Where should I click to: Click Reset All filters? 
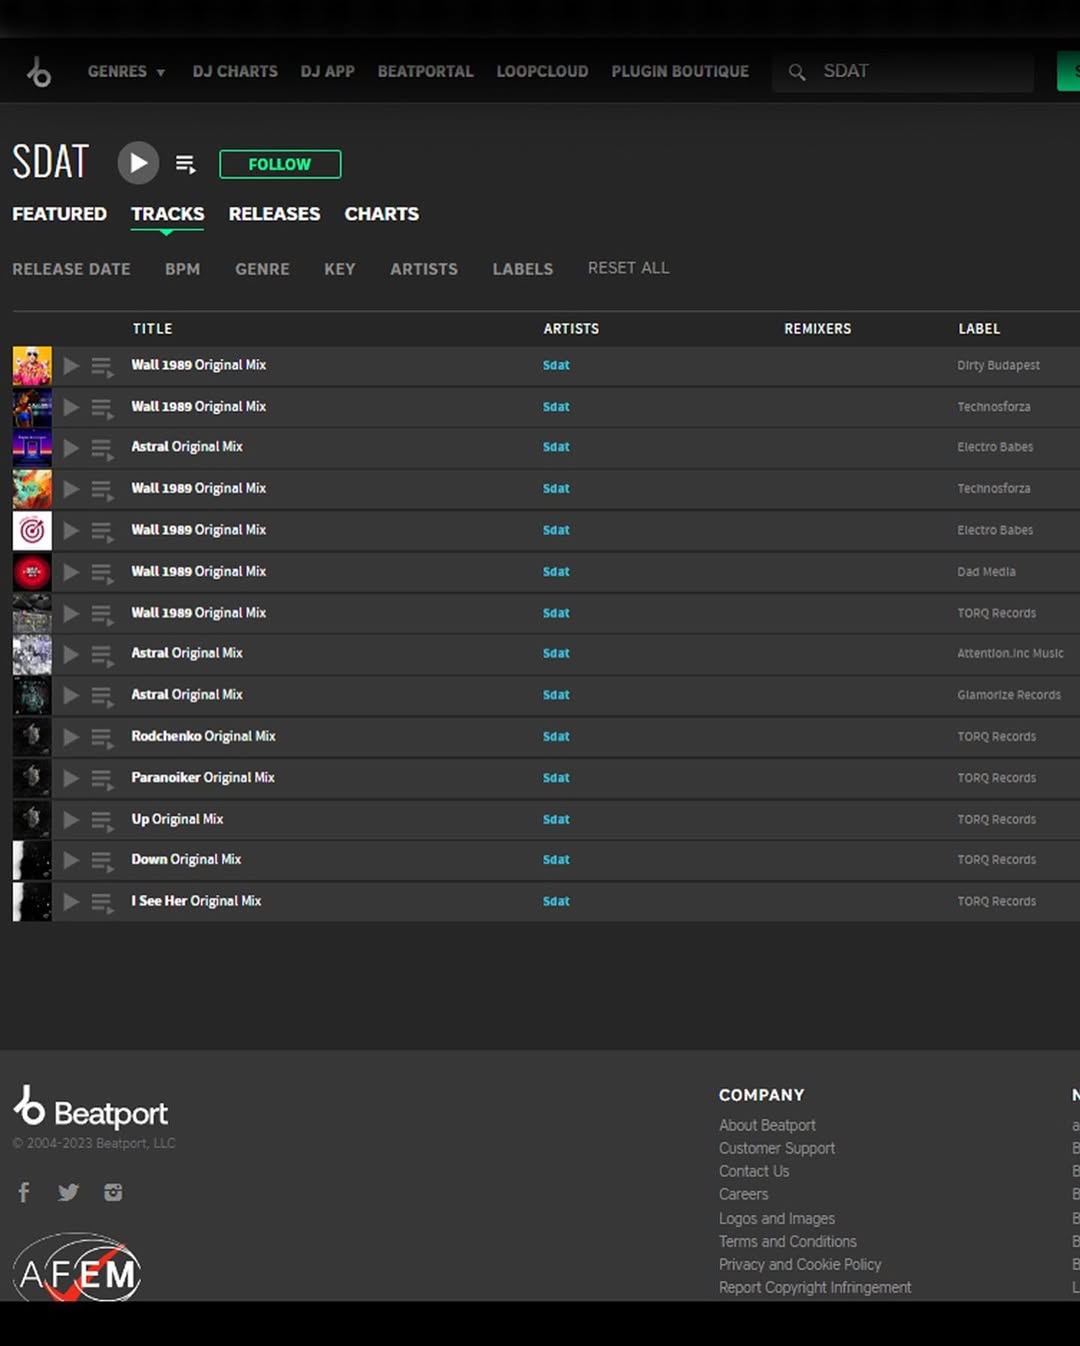coord(628,268)
